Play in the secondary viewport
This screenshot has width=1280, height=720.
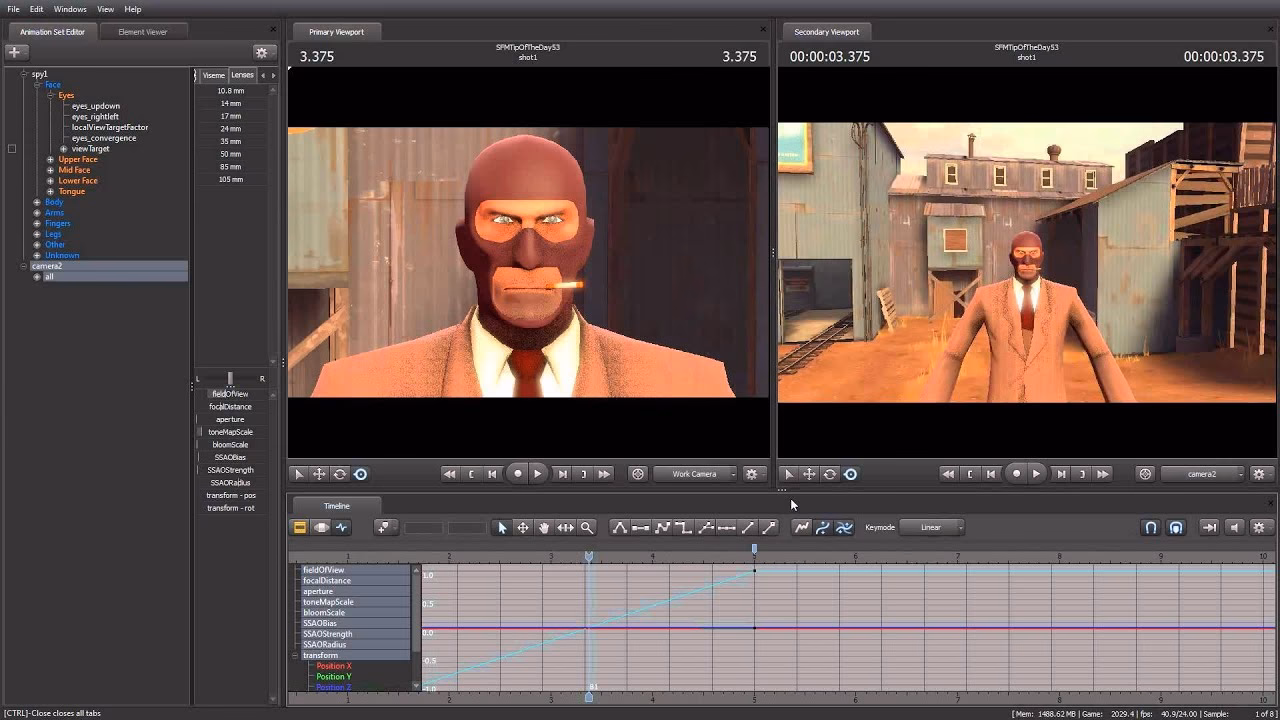tap(1036, 474)
